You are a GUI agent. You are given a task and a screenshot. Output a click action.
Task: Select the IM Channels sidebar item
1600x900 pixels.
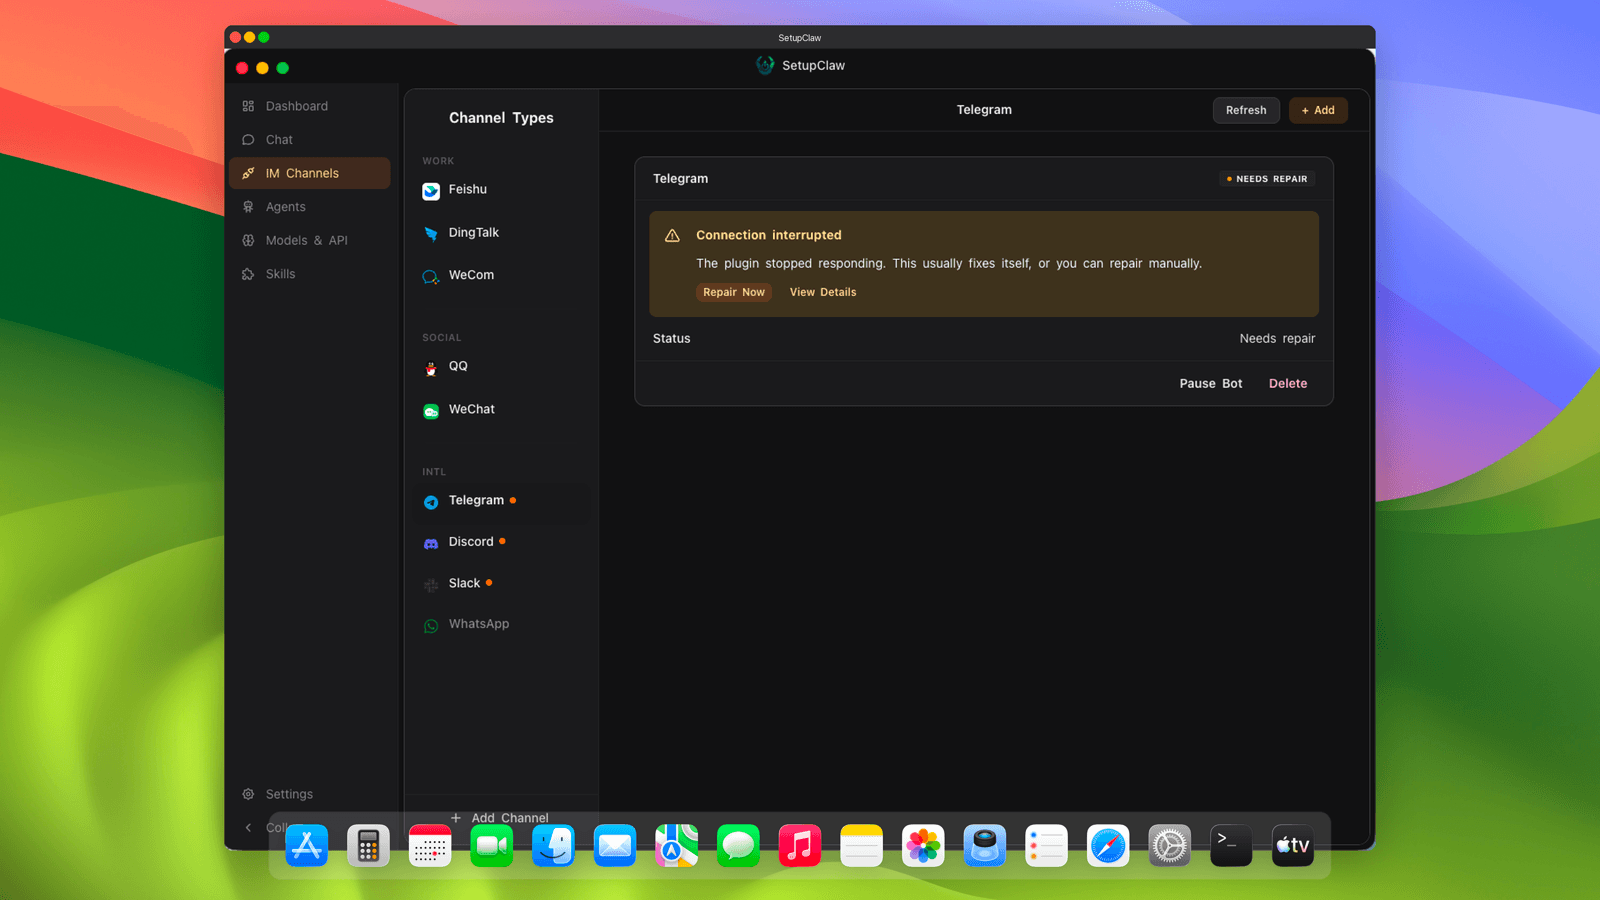click(309, 173)
